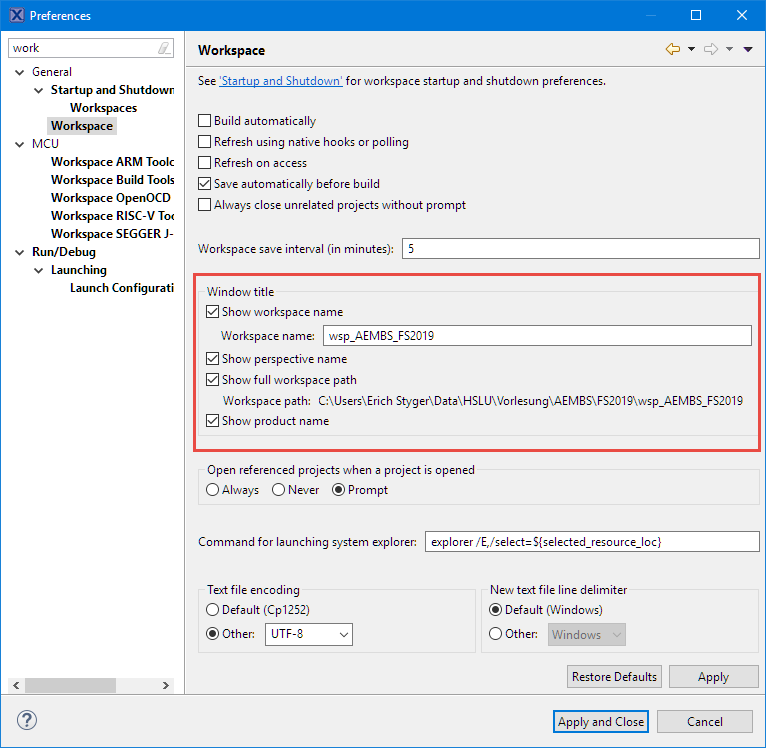Toggle Show perspective name checkbox
The width and height of the screenshot is (766, 748).
click(x=213, y=359)
